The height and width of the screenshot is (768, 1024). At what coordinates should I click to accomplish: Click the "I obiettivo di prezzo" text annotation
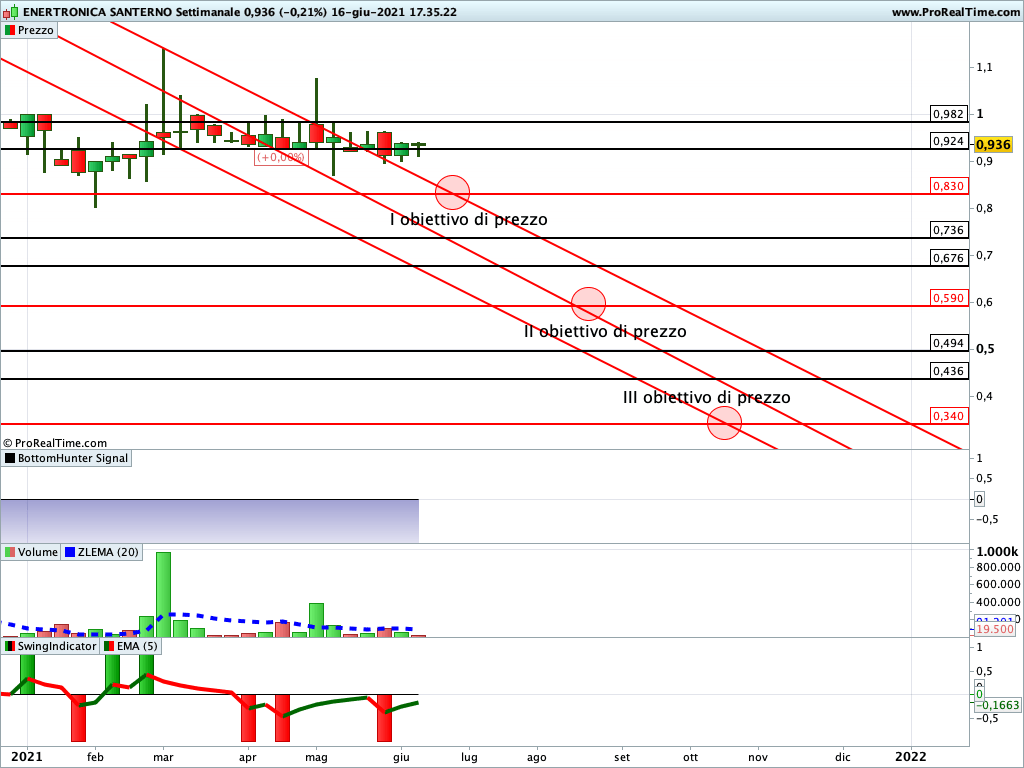[x=468, y=219]
